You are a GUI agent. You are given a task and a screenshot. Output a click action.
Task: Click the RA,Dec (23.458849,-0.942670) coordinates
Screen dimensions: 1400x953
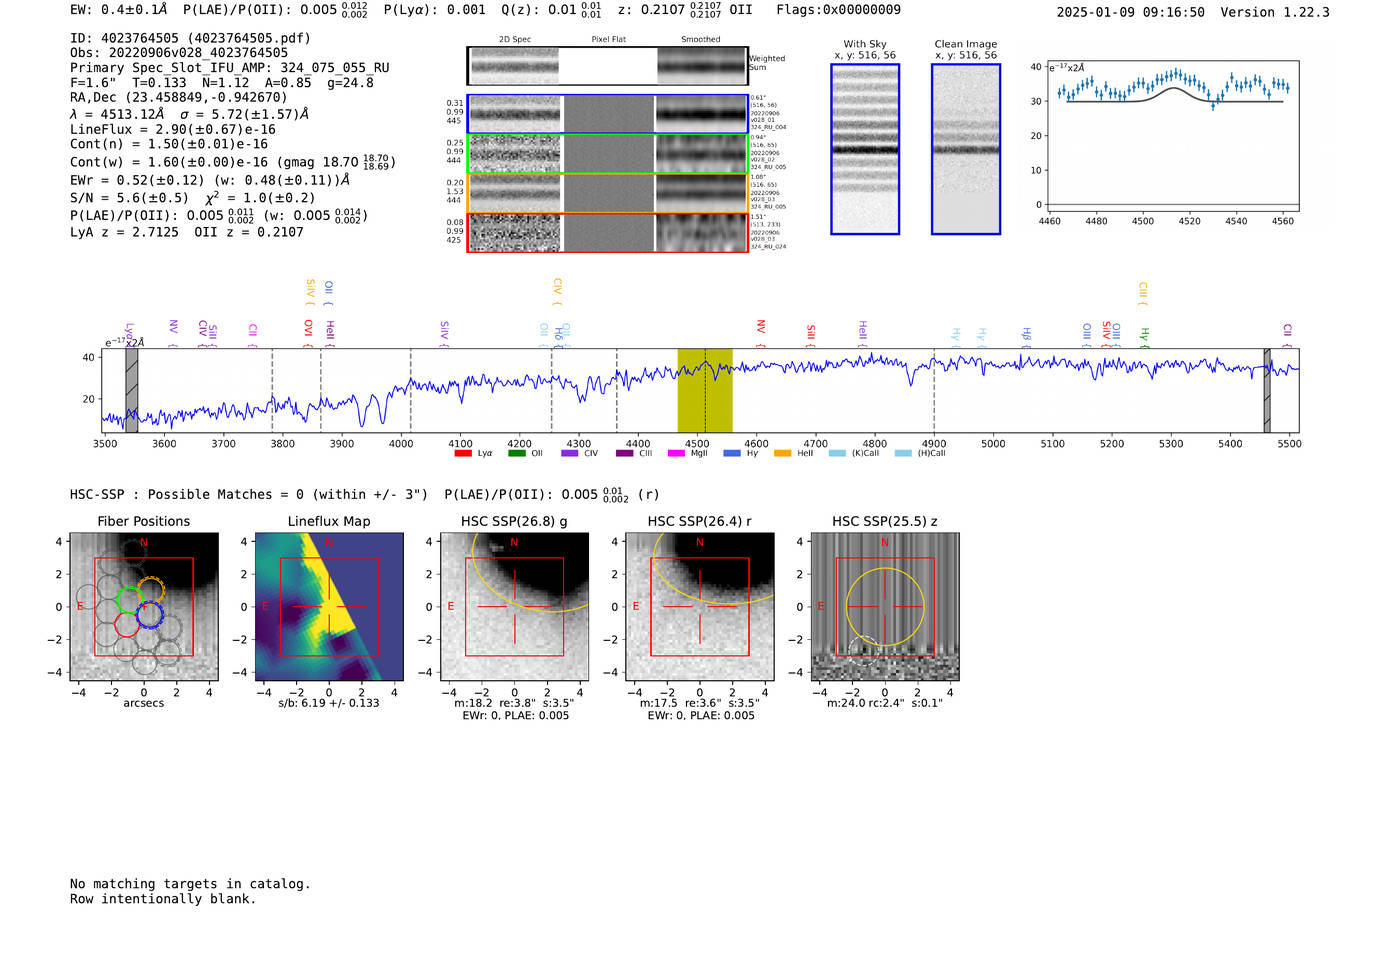[178, 97]
